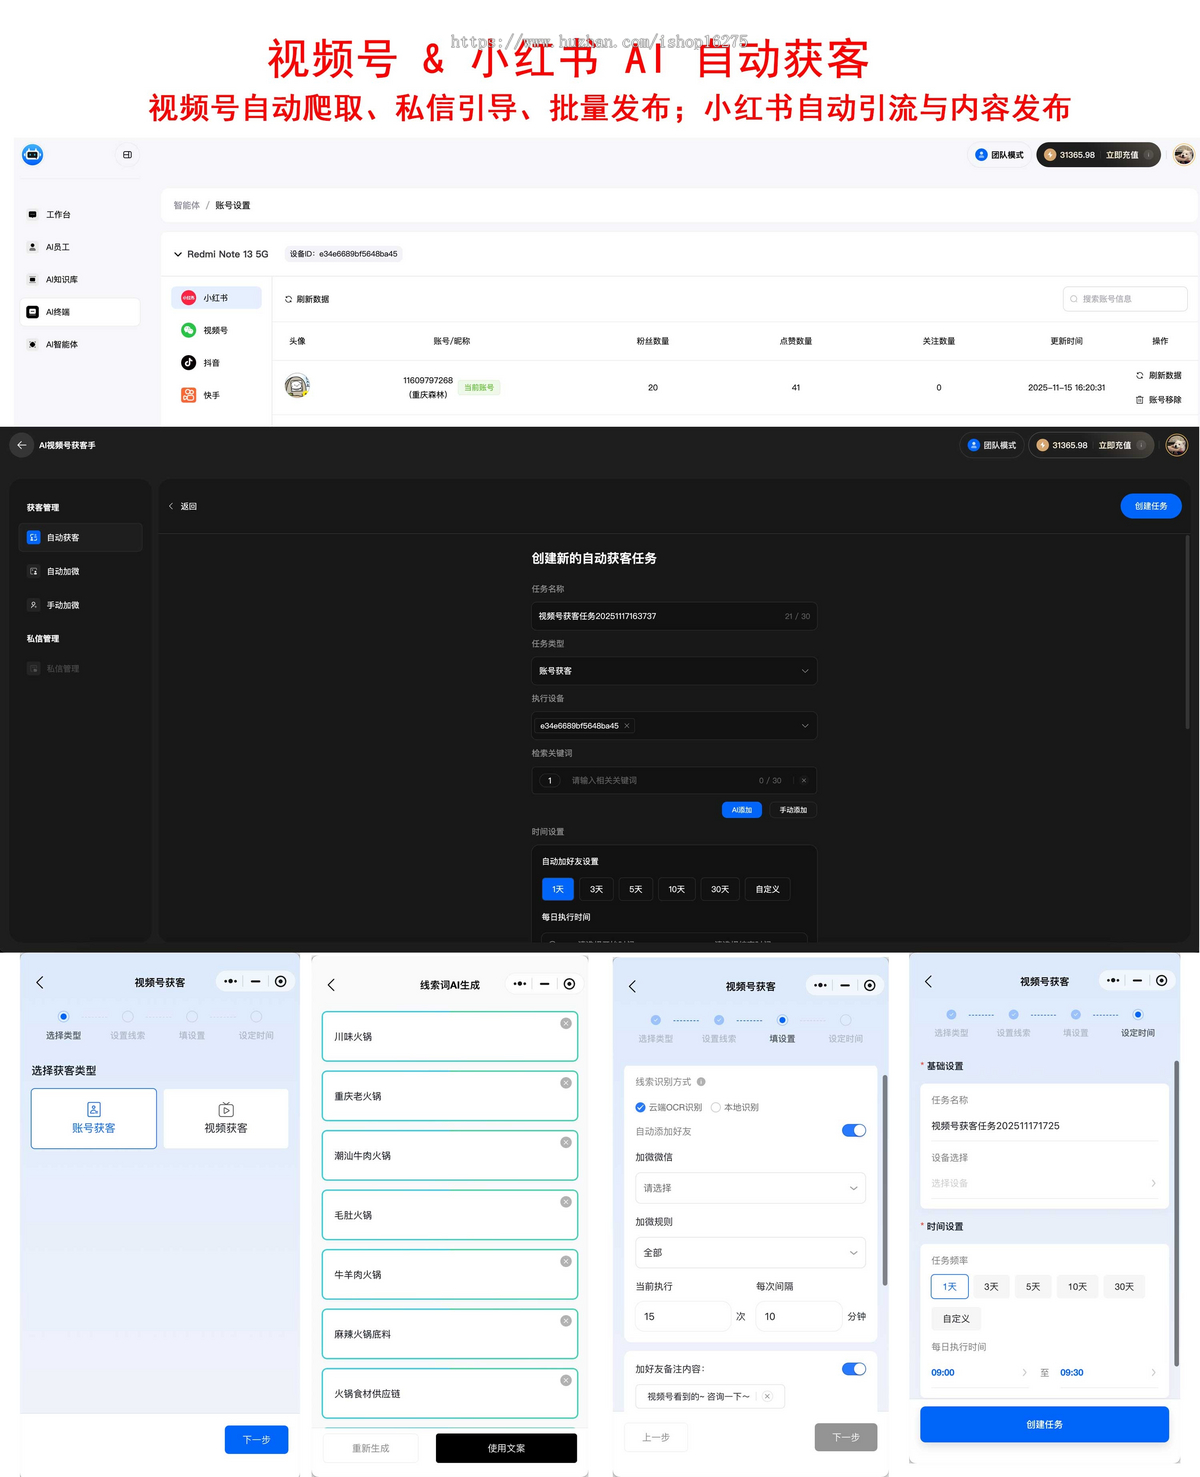
Task: Select AI终端 in the left sidebar
Action: coord(80,312)
